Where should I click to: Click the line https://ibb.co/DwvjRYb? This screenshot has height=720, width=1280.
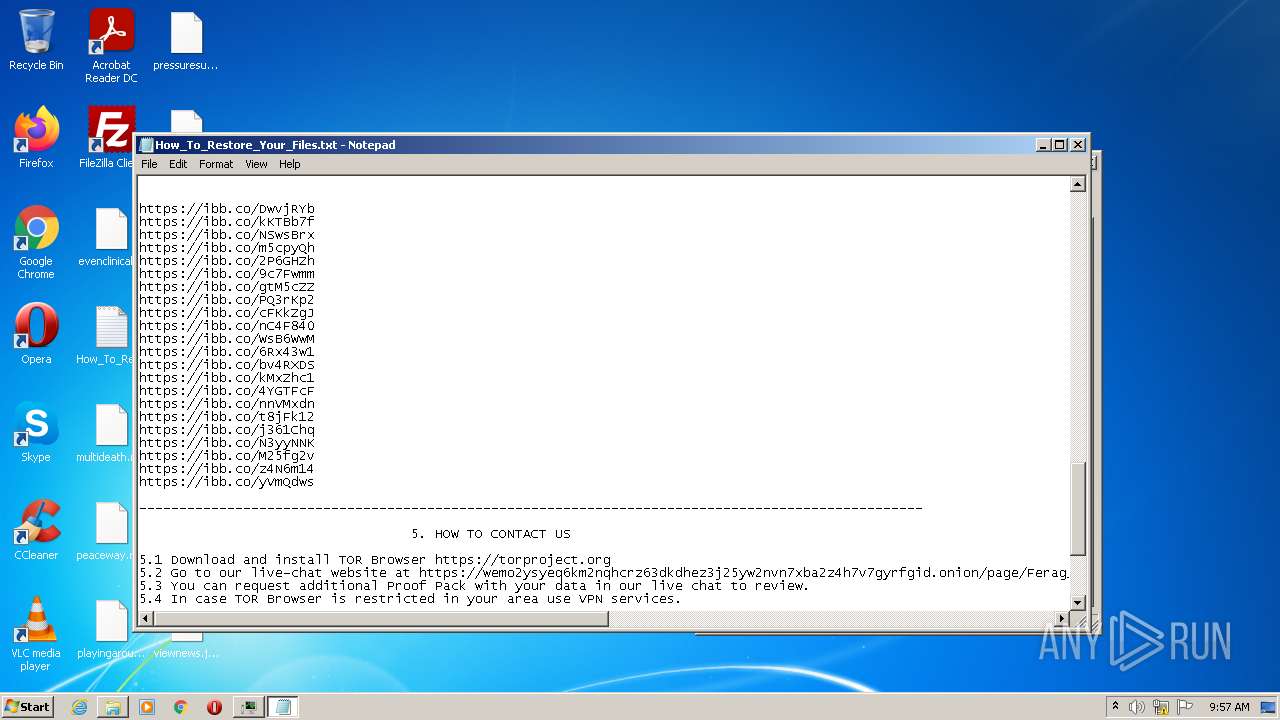tap(227, 209)
